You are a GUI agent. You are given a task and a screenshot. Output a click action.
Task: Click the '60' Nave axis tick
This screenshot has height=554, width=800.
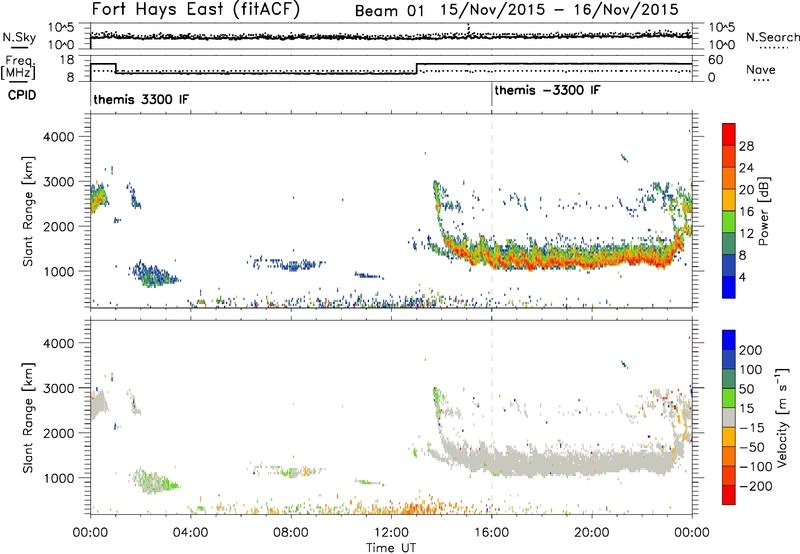point(716,60)
